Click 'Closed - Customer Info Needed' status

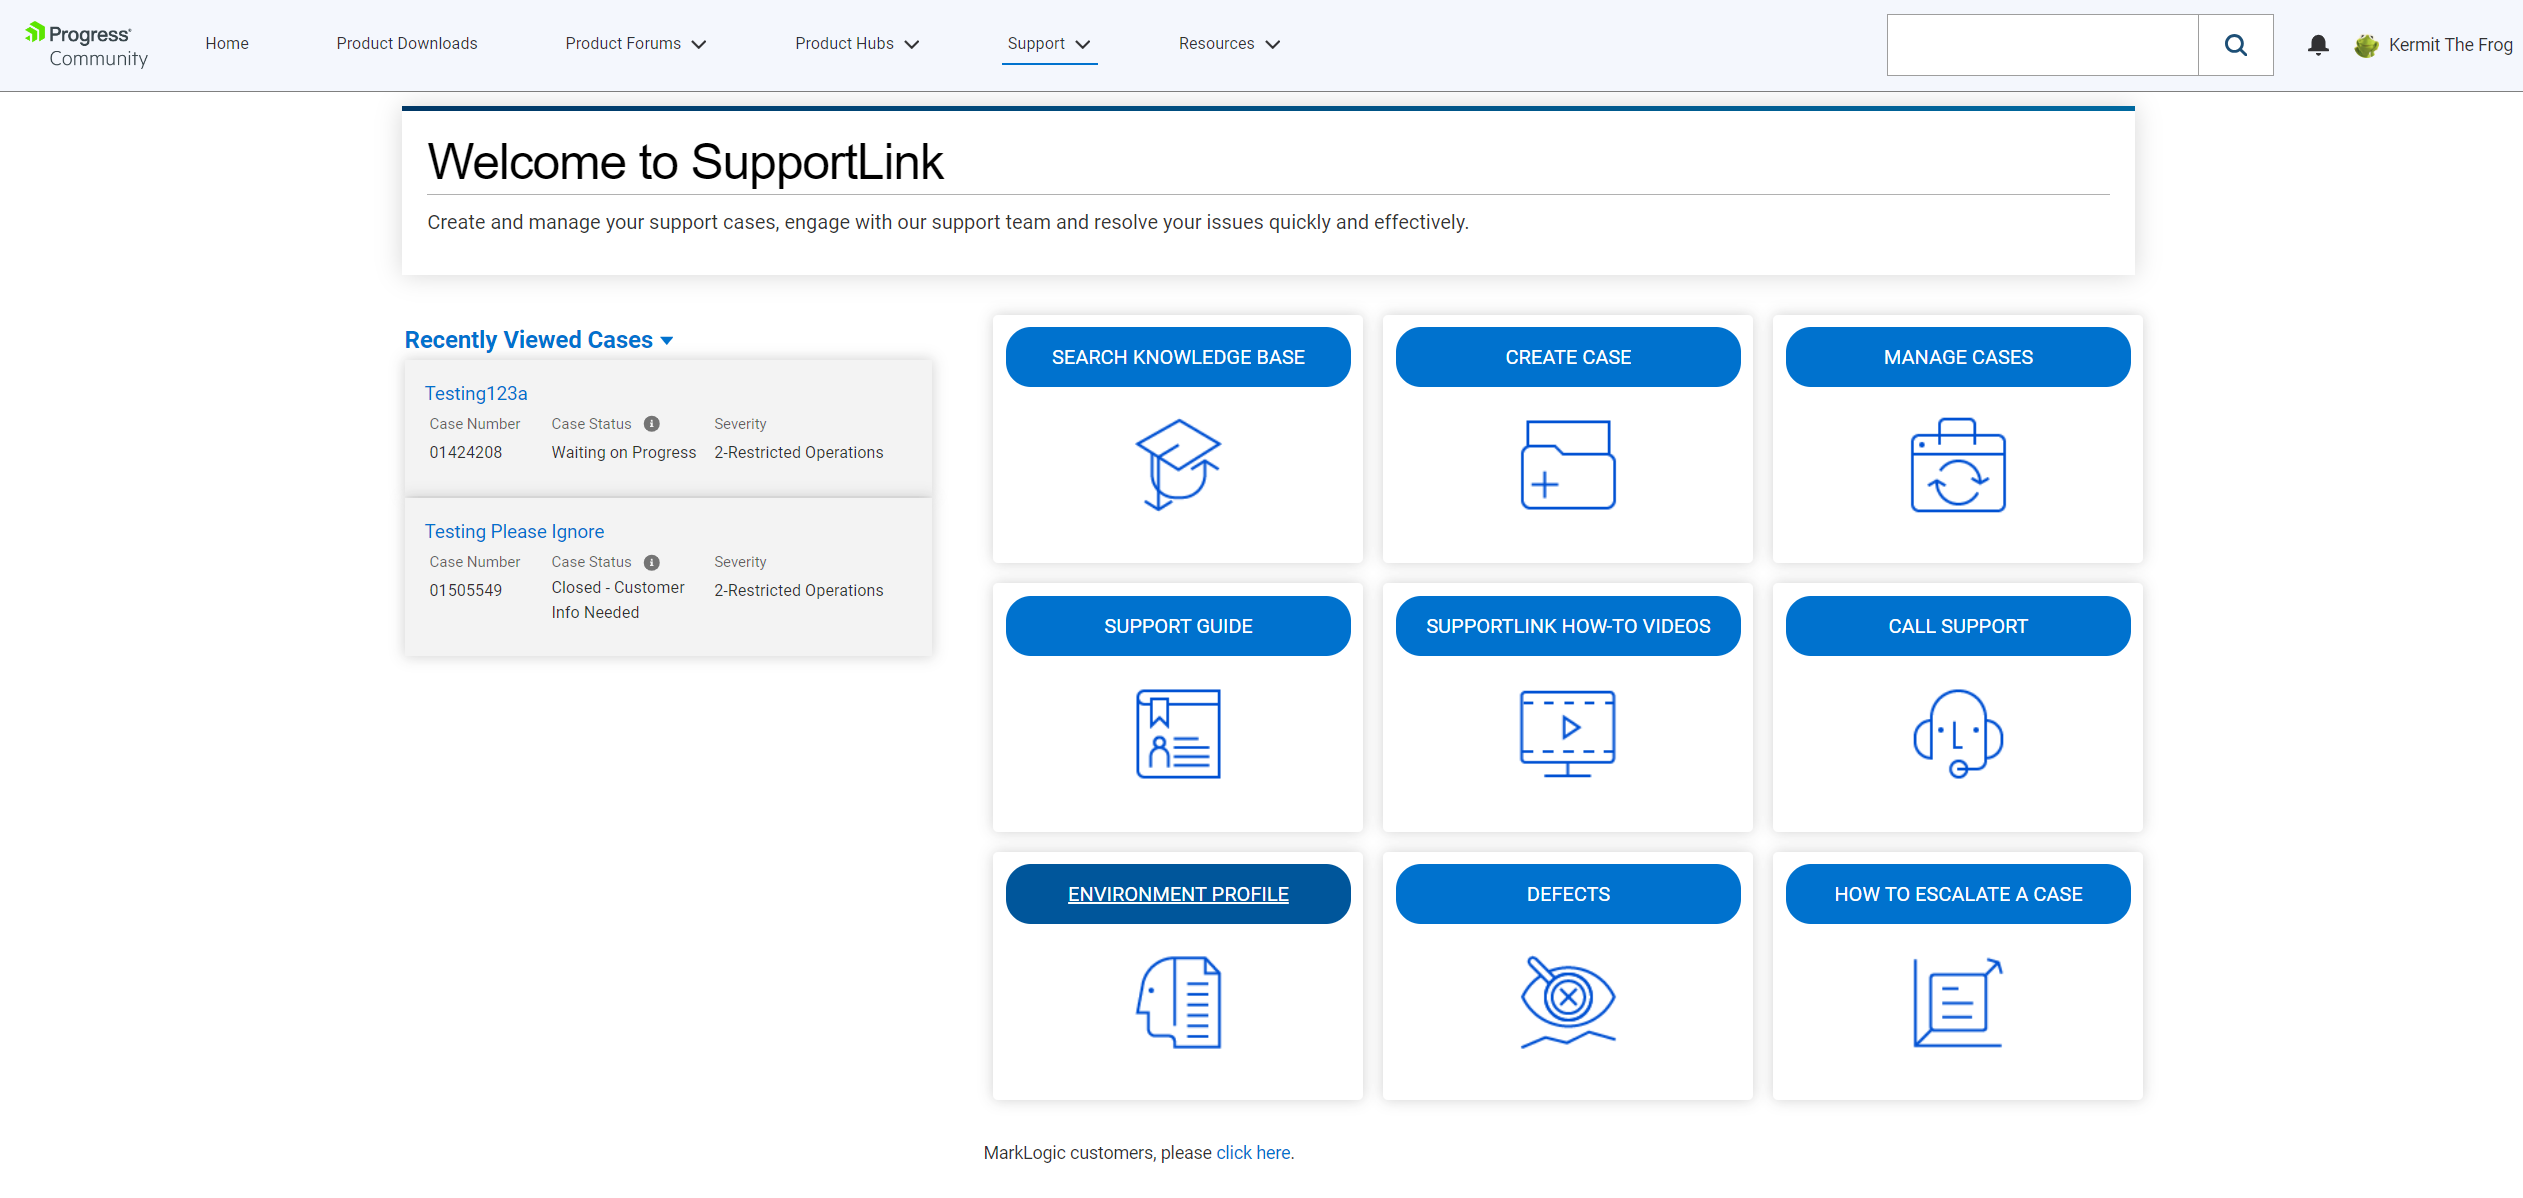tap(618, 600)
